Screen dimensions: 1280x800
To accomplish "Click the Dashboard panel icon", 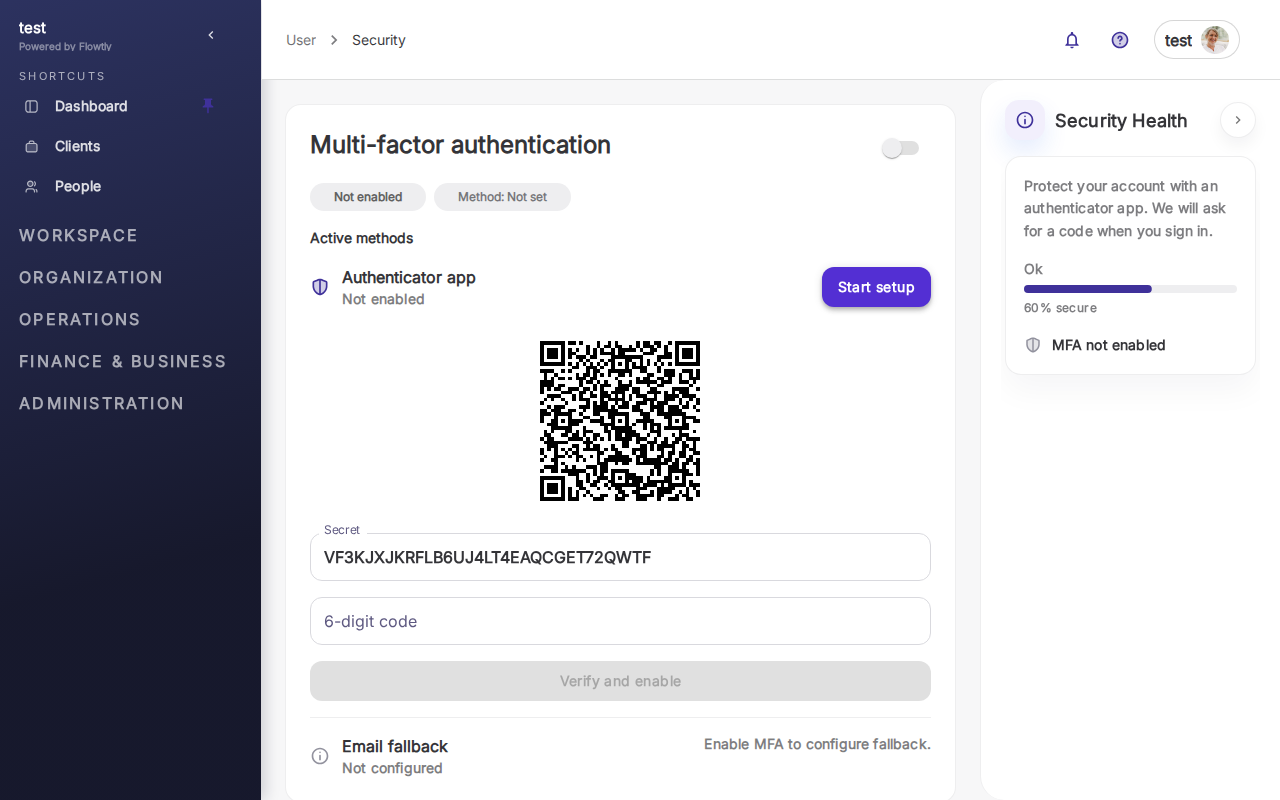I will click(x=32, y=106).
